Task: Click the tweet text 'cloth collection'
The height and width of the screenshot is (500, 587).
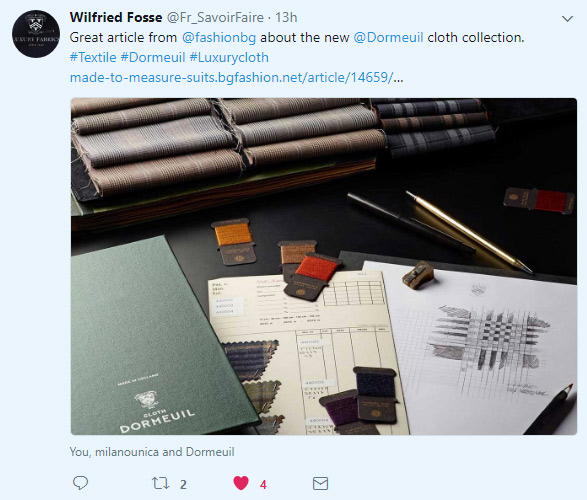Action: click(x=475, y=37)
